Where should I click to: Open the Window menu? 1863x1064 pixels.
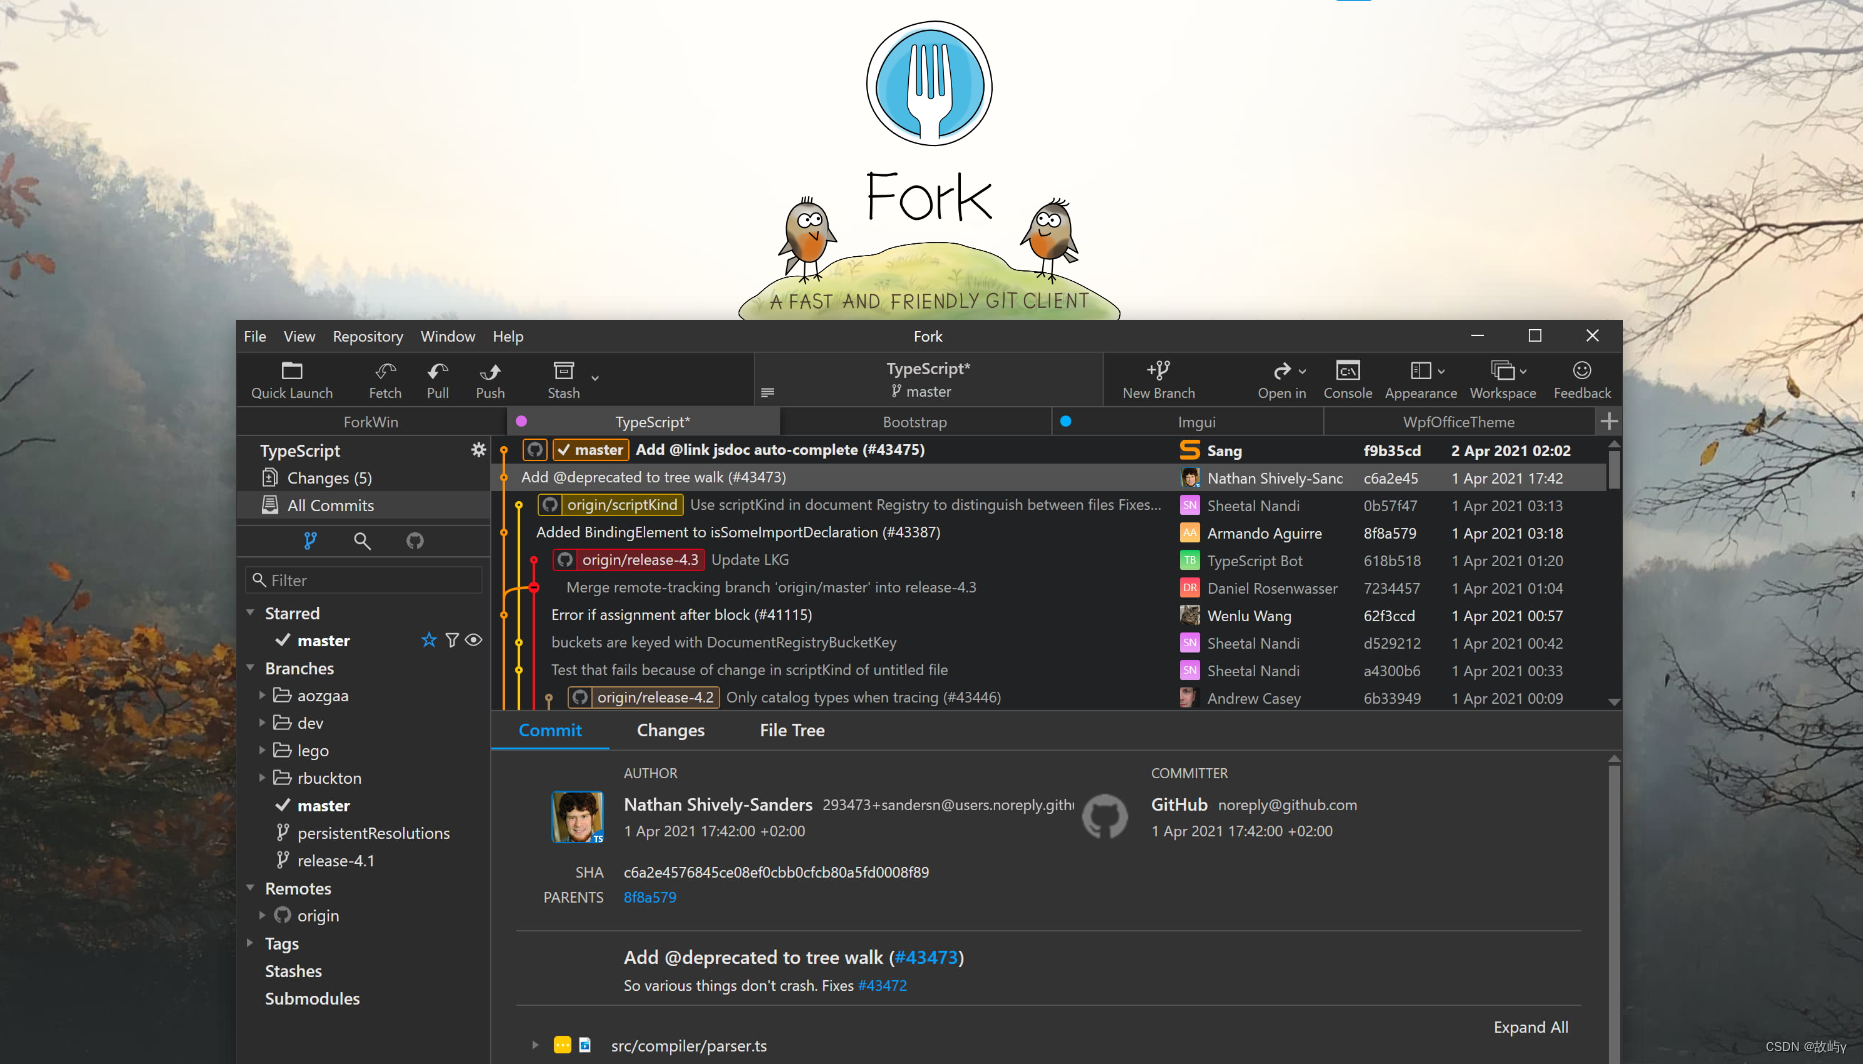click(448, 337)
